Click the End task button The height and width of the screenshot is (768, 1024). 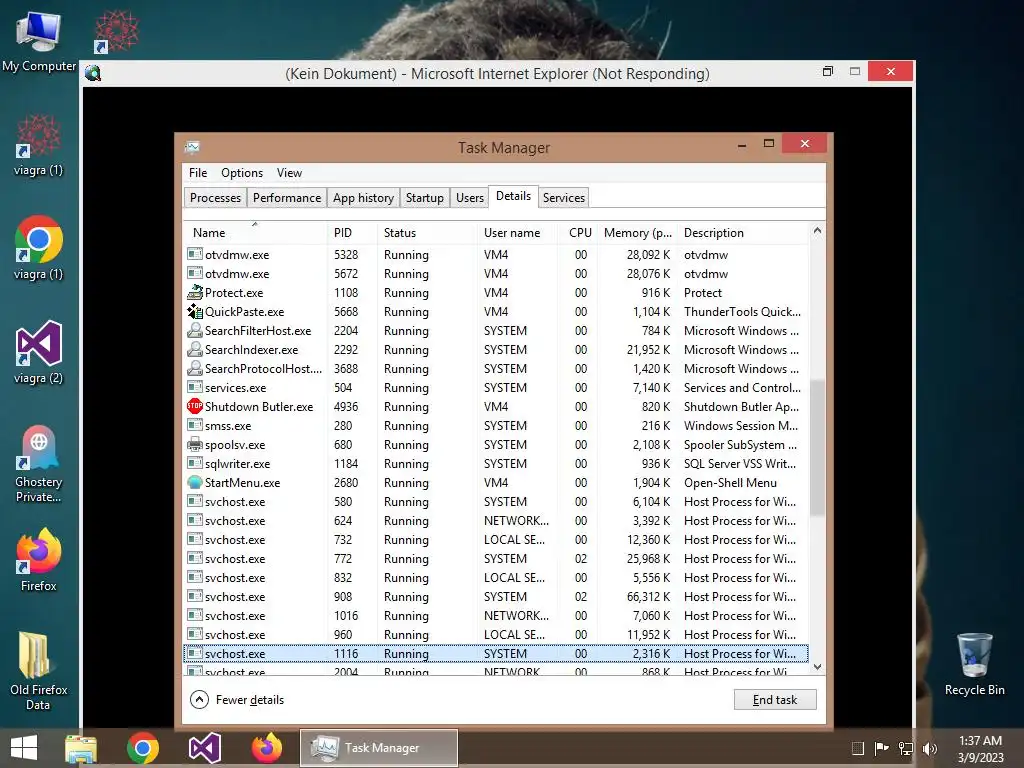[x=775, y=699]
